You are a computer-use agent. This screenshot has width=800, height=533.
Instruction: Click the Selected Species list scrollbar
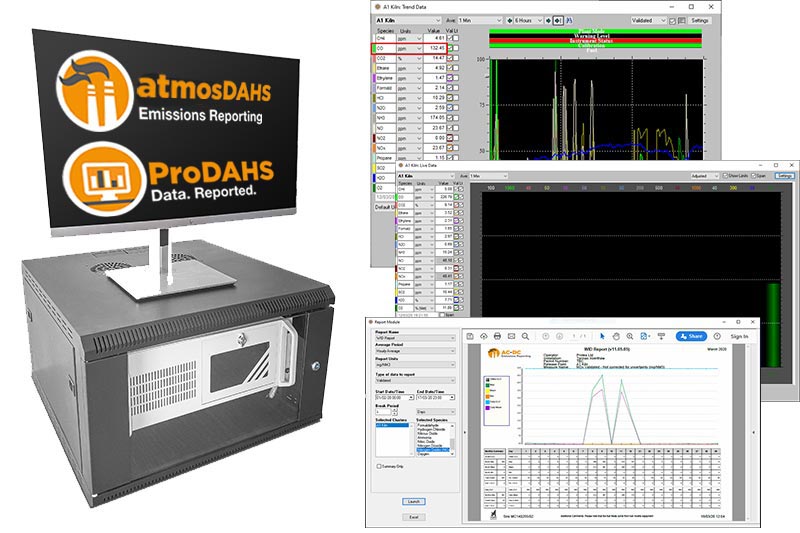[x=453, y=439]
